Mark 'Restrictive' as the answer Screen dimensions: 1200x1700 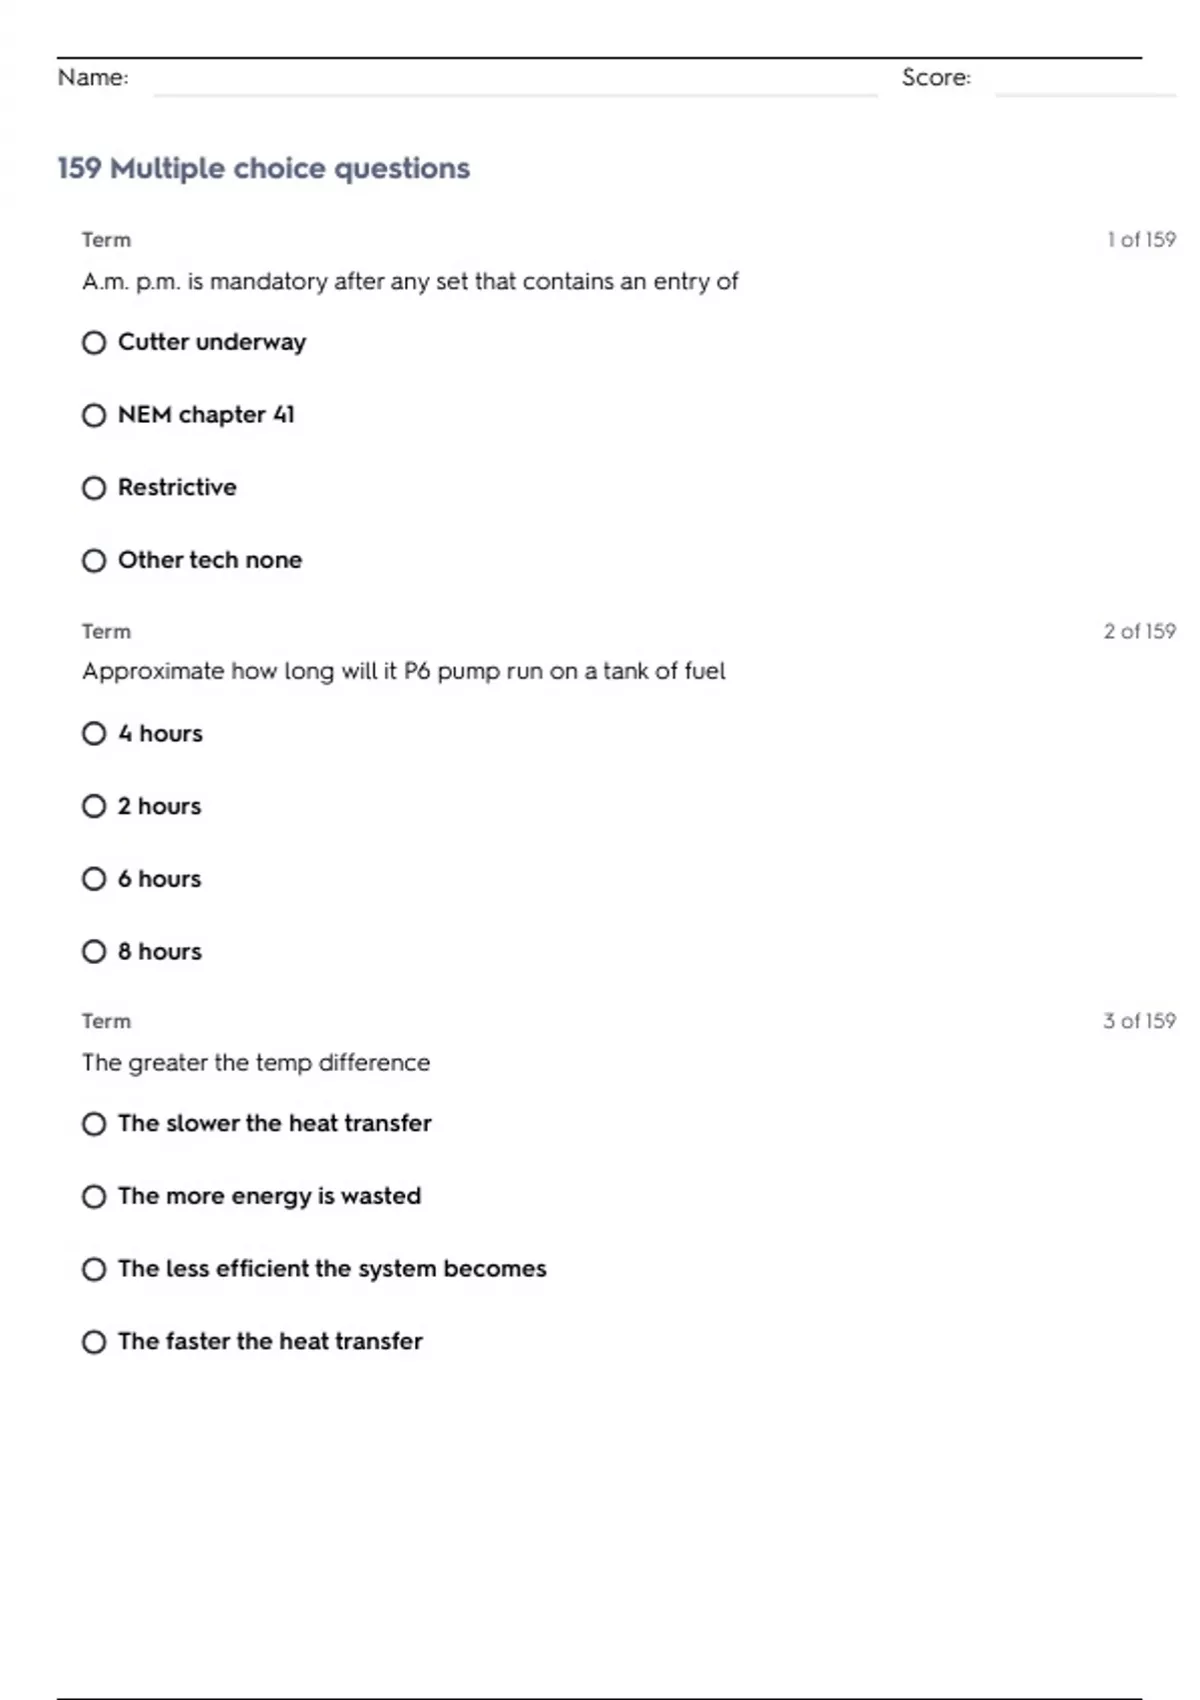(94, 488)
